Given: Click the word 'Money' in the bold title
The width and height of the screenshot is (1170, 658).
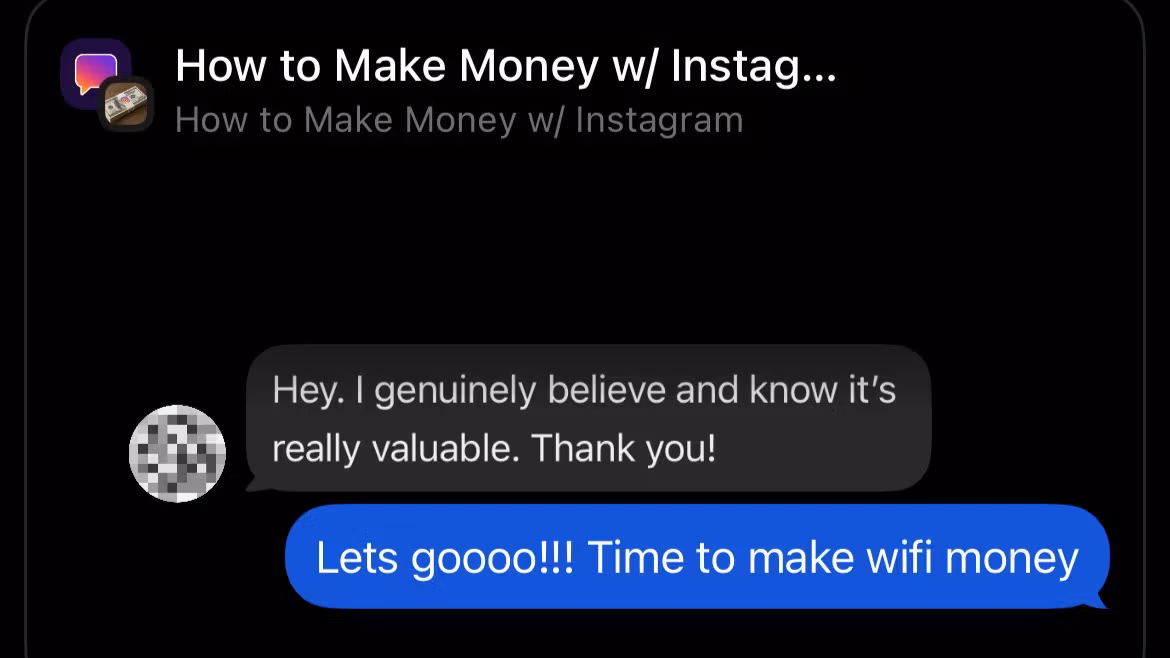Looking at the screenshot, I should (528, 66).
